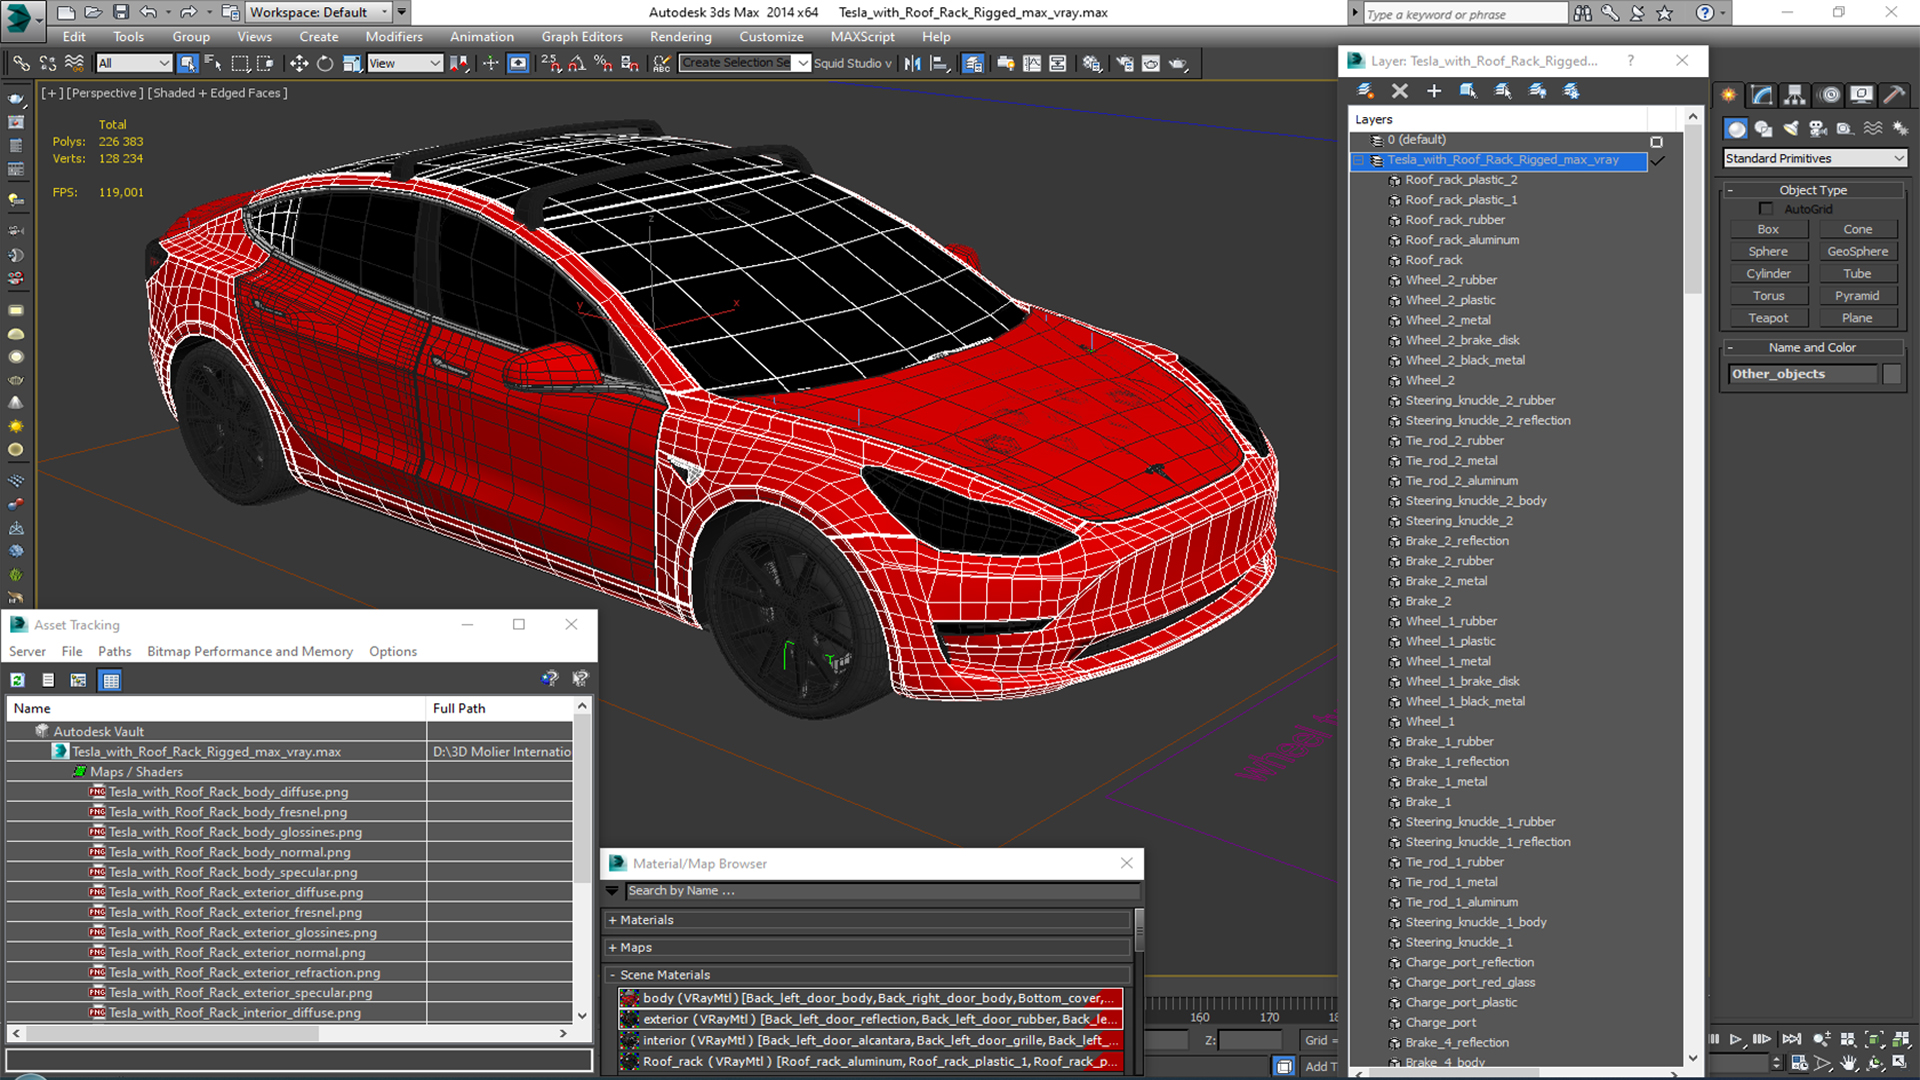Open Paths menu in Asset Tracking
The image size is (1920, 1080).
tap(114, 651)
